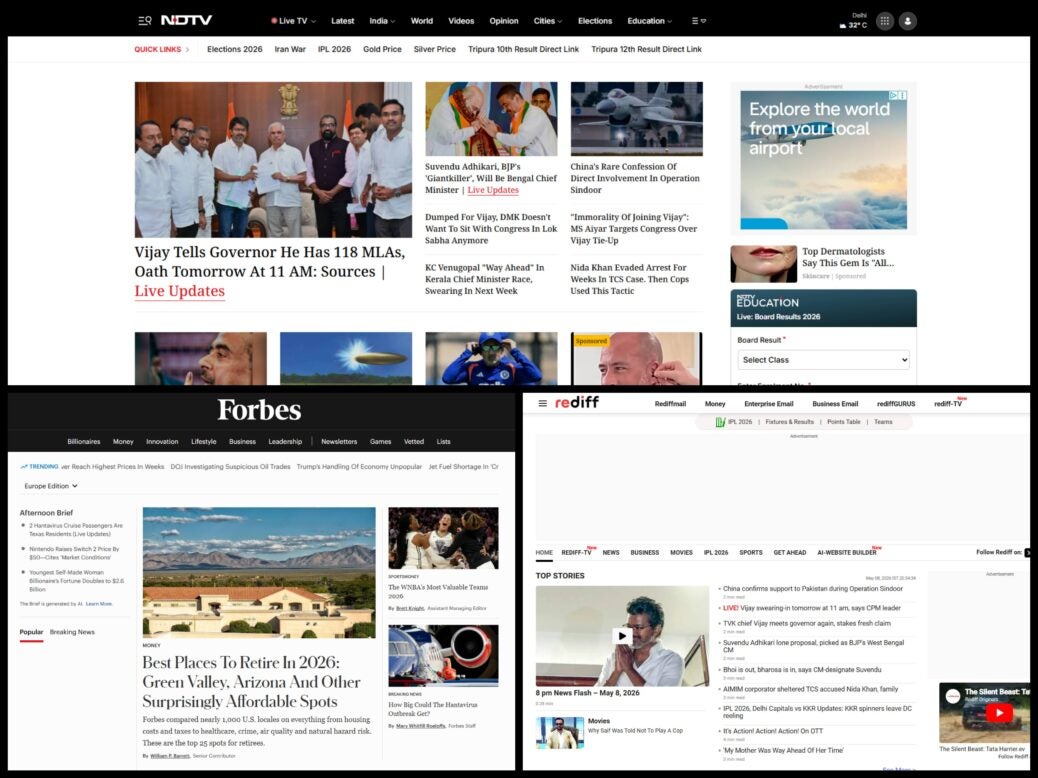Open Best Places To Retire In 2026 headline
Viewport: 1038px width, 778px height.
coord(252,682)
